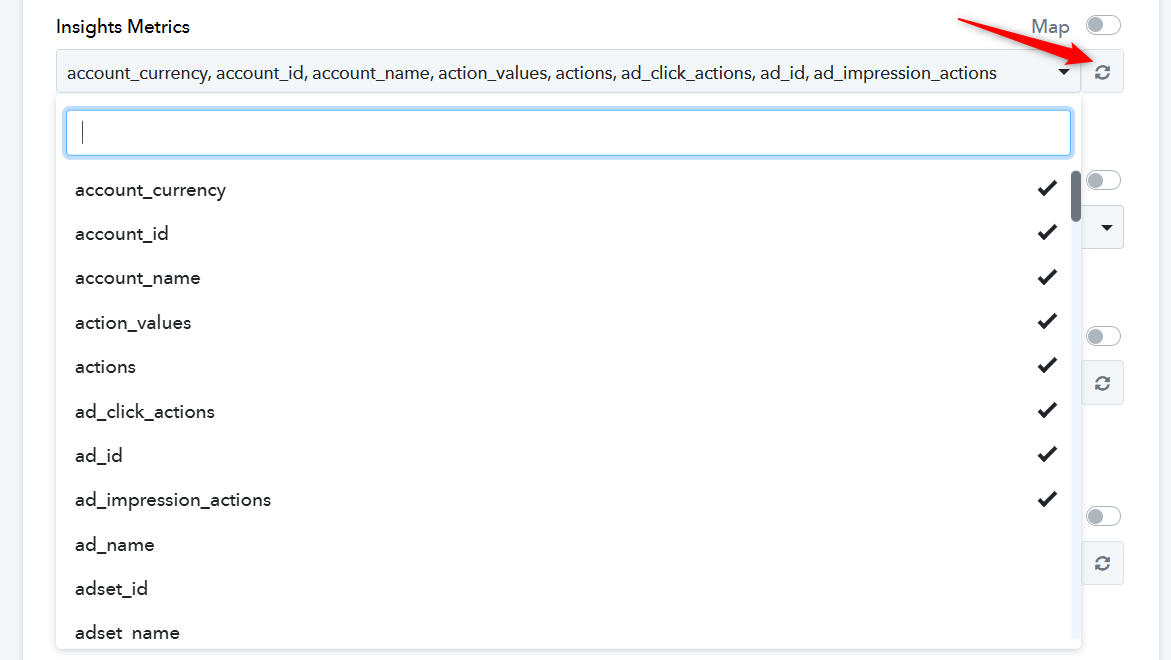Collapse the Insights Metrics dropdown arrow
Image resolution: width=1171 pixels, height=660 pixels.
(x=1063, y=72)
